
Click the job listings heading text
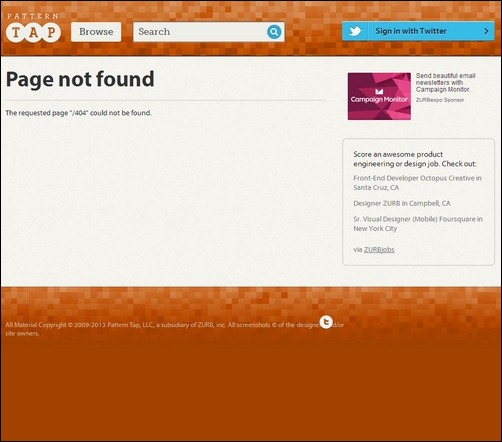[415, 159]
